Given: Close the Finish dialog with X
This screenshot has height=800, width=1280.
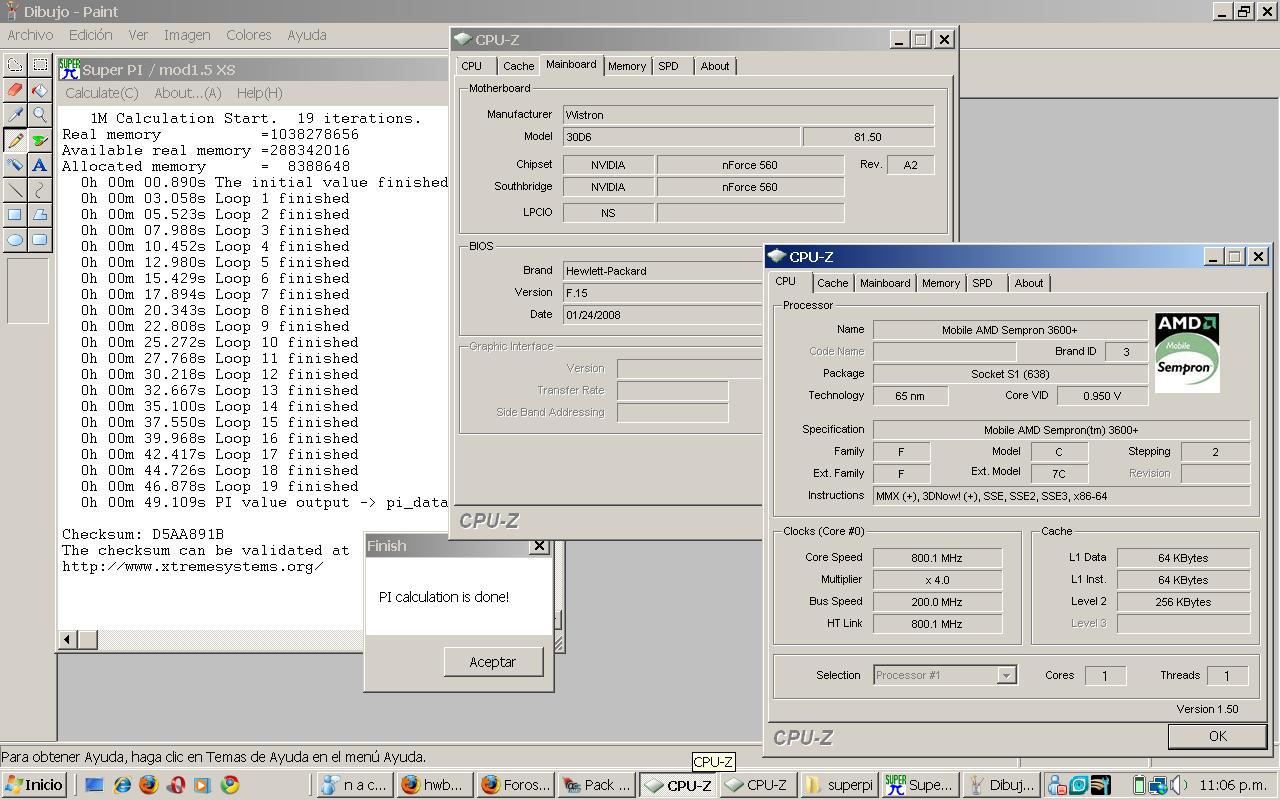Looking at the screenshot, I should pos(539,546).
